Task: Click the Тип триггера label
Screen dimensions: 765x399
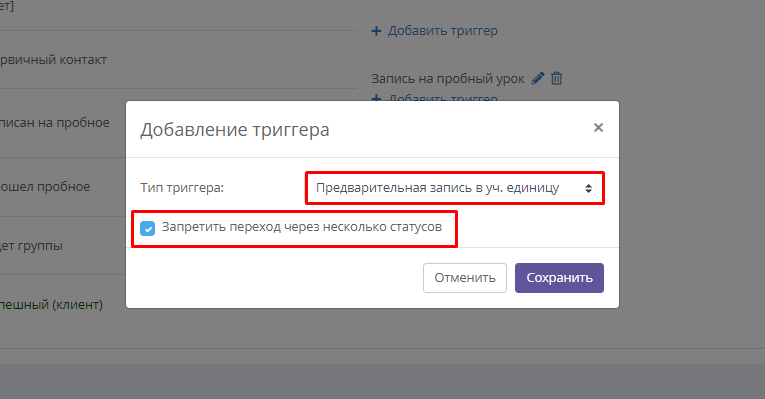Action: coord(182,188)
